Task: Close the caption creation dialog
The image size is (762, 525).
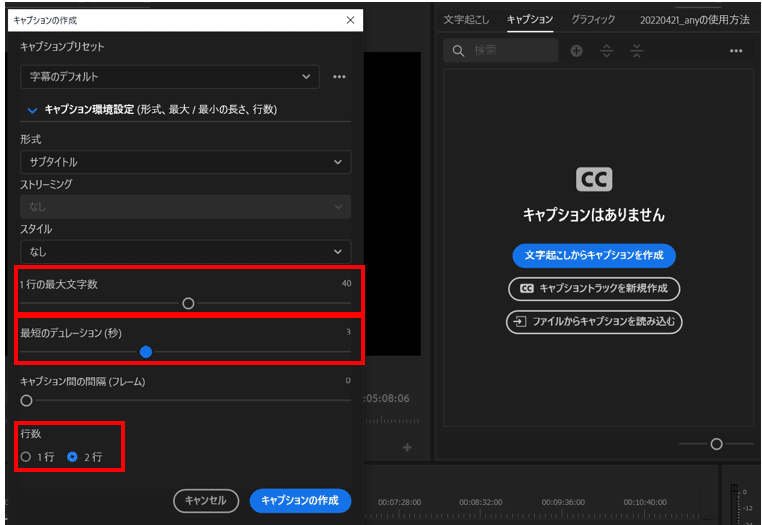Action: point(350,20)
